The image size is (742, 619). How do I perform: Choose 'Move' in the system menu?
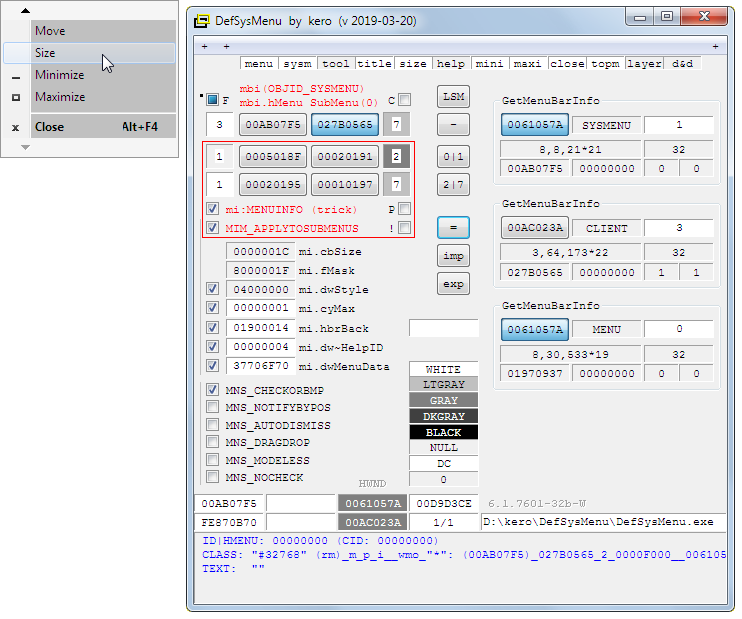click(50, 31)
